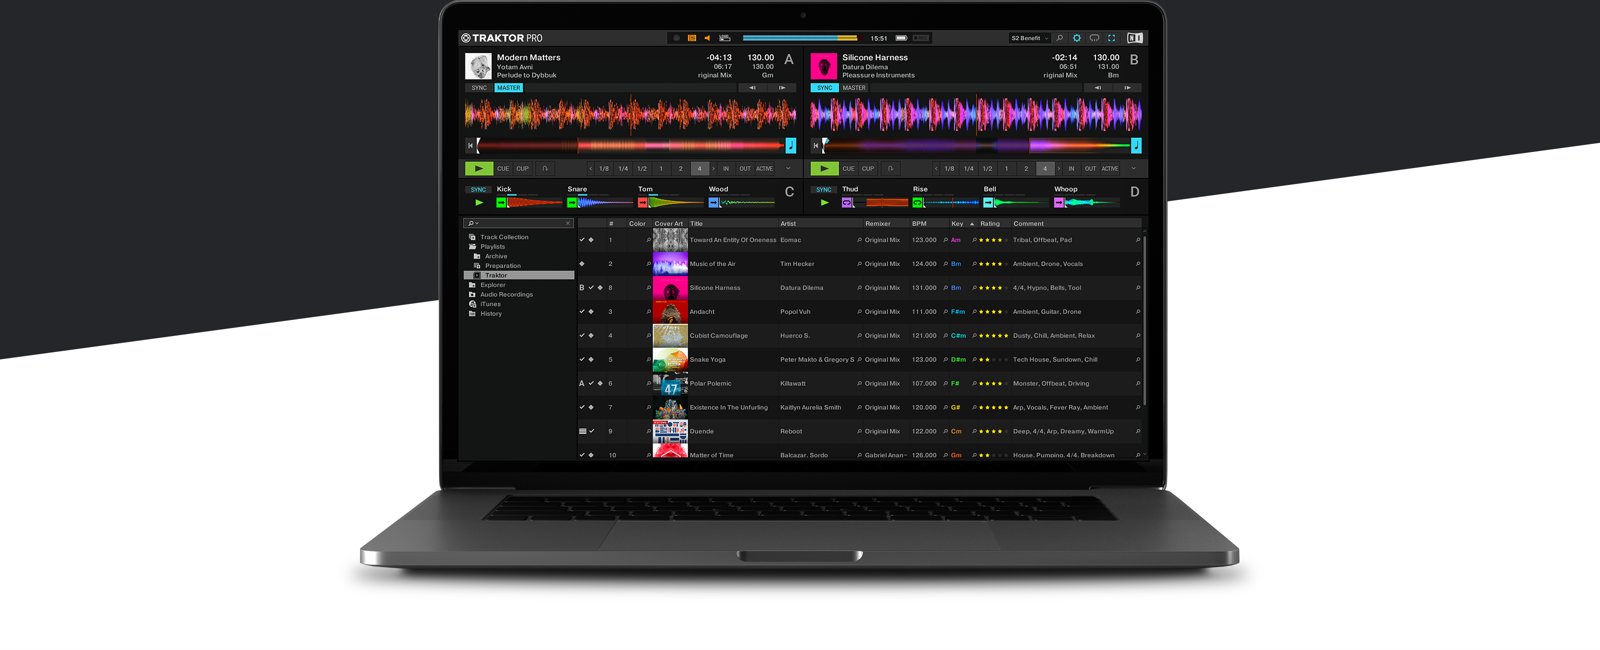
Task: Sort track list by BPM column
Action: (920, 224)
